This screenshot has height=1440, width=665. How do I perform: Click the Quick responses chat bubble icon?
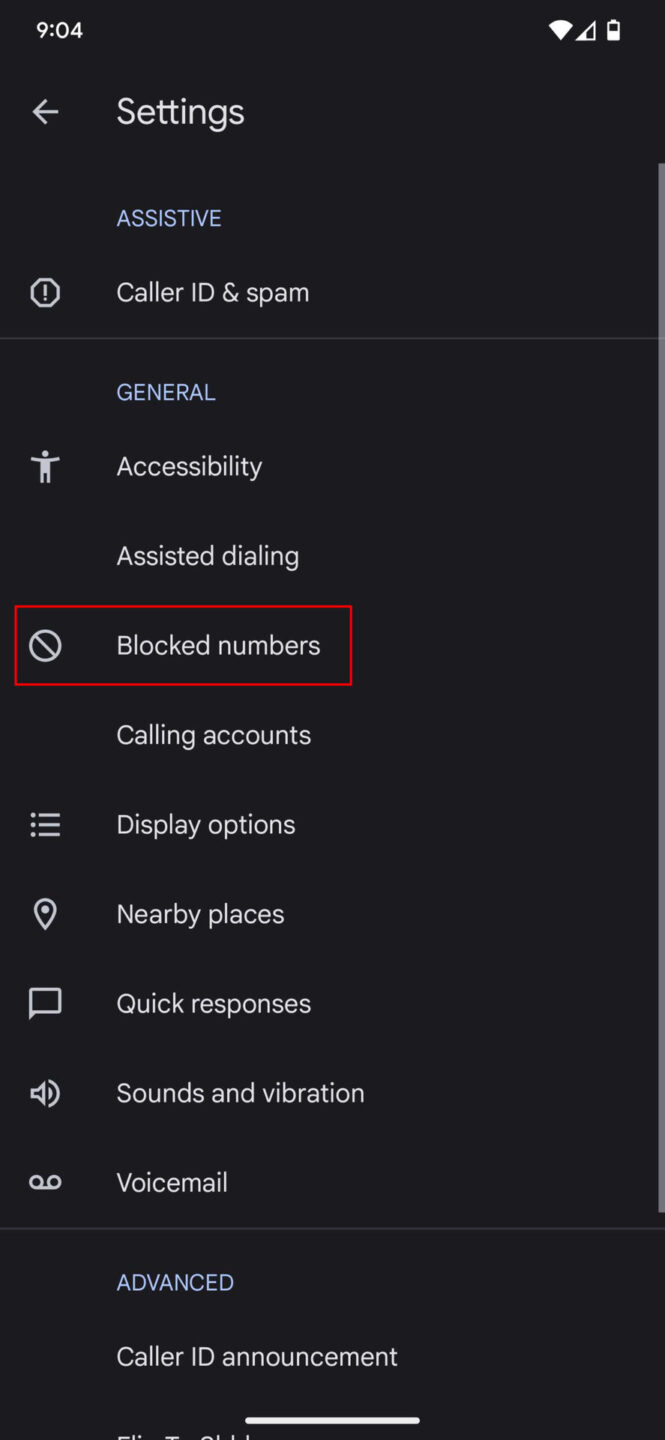click(45, 1003)
